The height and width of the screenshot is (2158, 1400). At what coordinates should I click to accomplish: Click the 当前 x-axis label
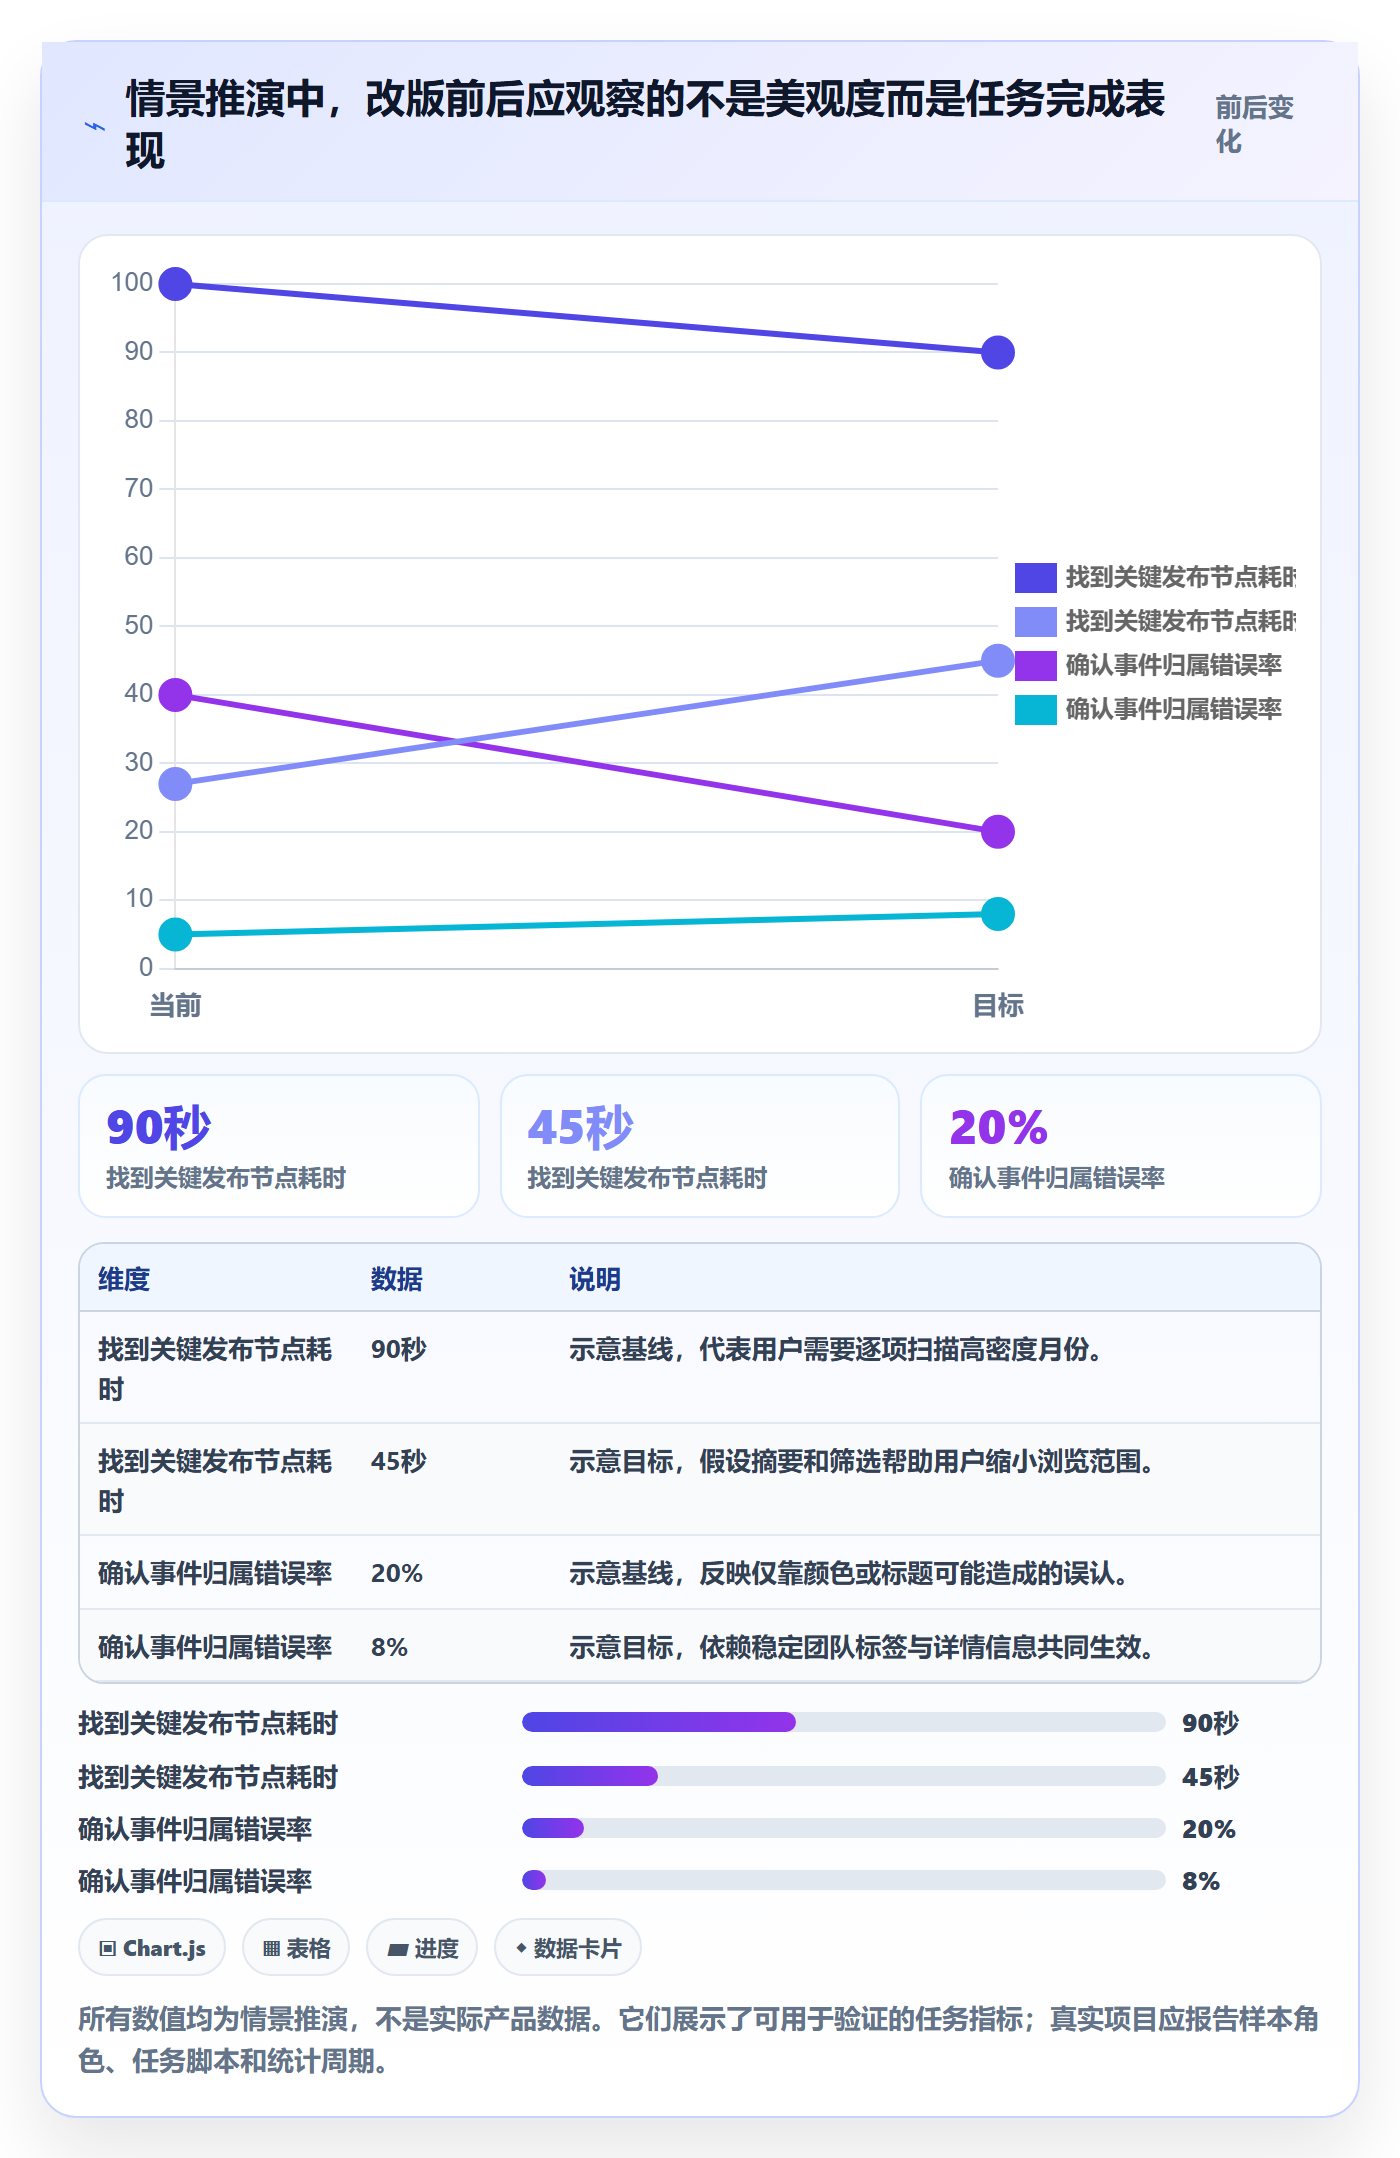[x=175, y=1005]
